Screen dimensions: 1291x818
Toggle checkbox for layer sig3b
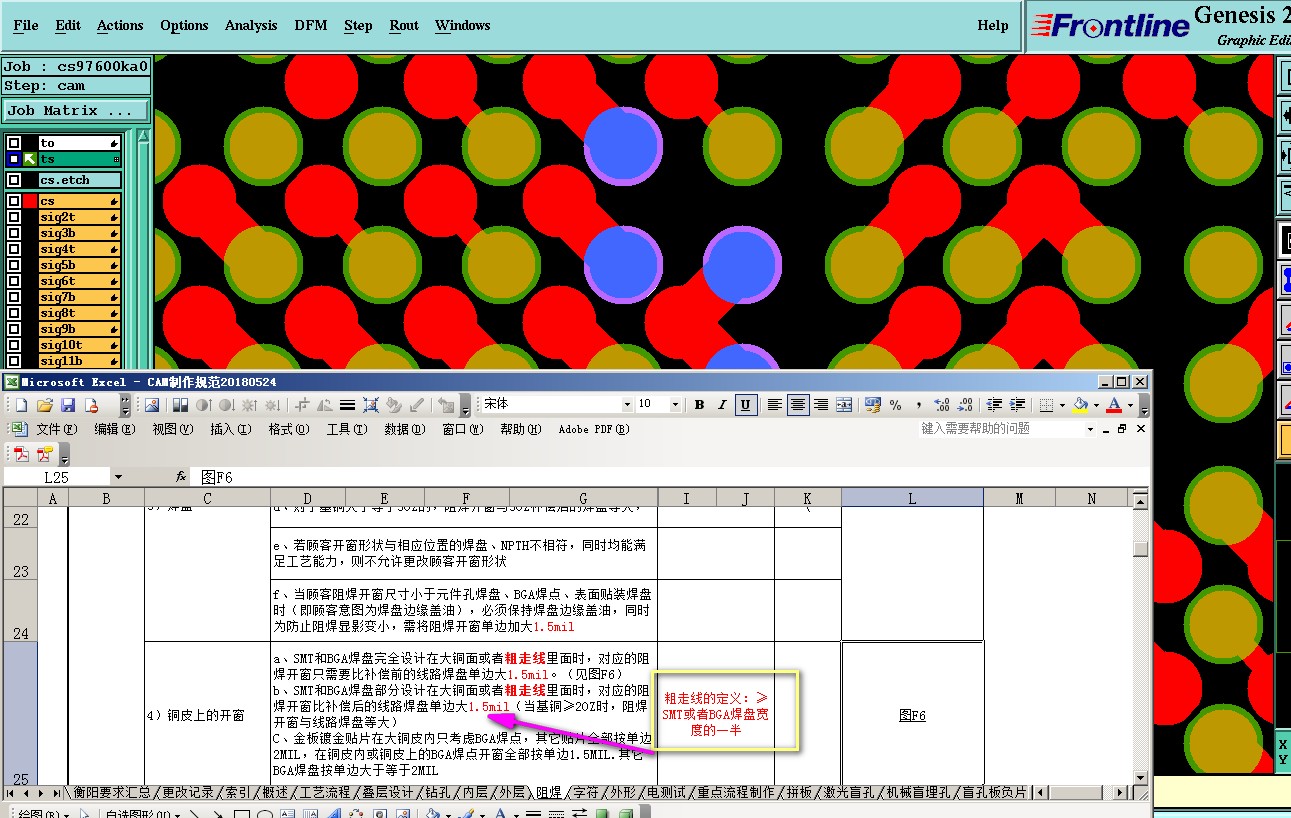(x=13, y=233)
